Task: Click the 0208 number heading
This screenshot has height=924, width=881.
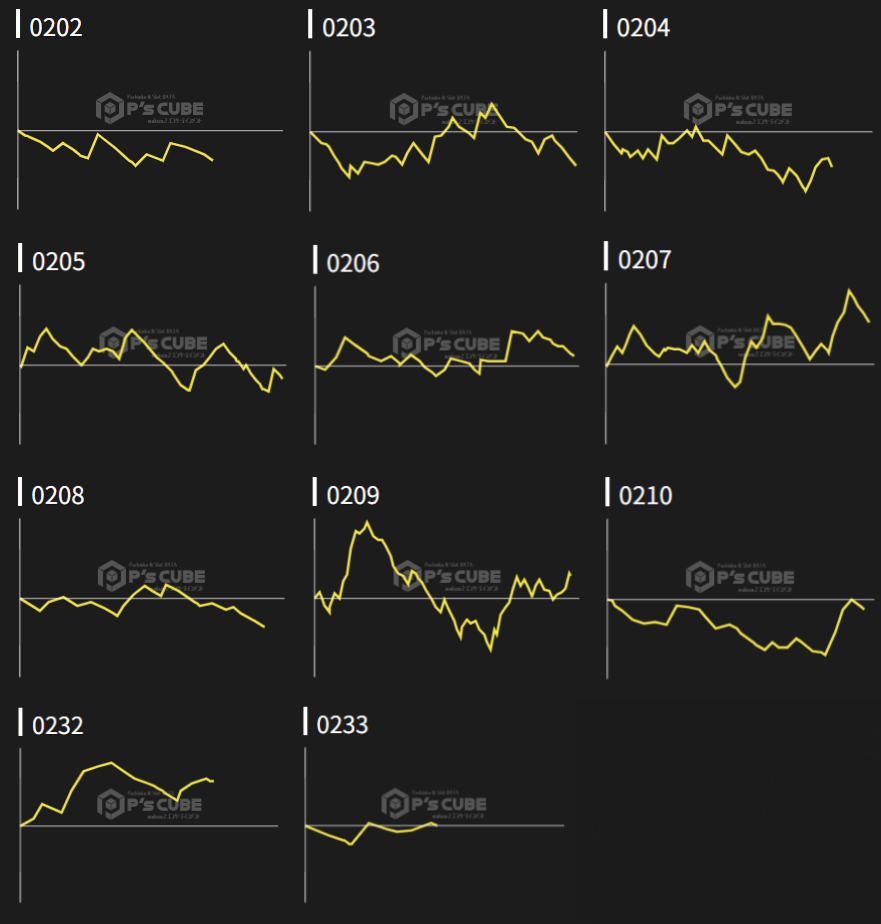Action: point(58,496)
